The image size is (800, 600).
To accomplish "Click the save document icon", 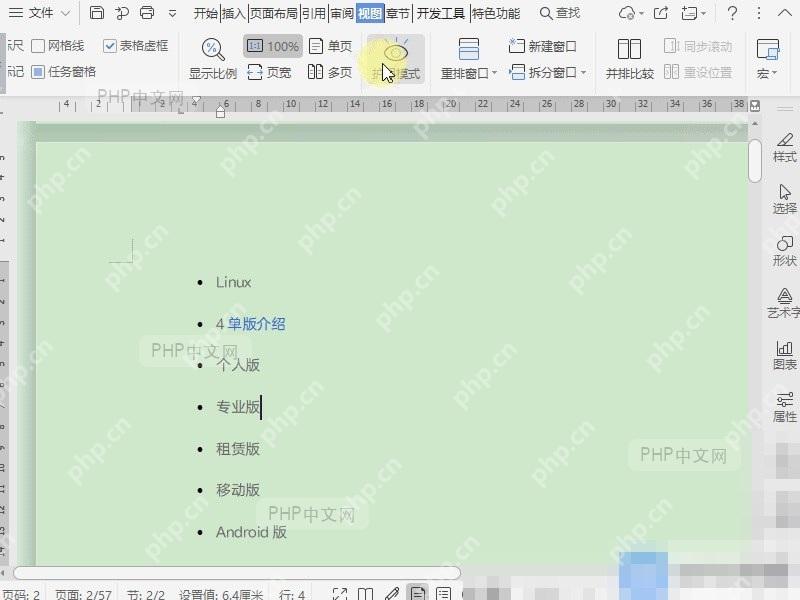I will coord(96,13).
